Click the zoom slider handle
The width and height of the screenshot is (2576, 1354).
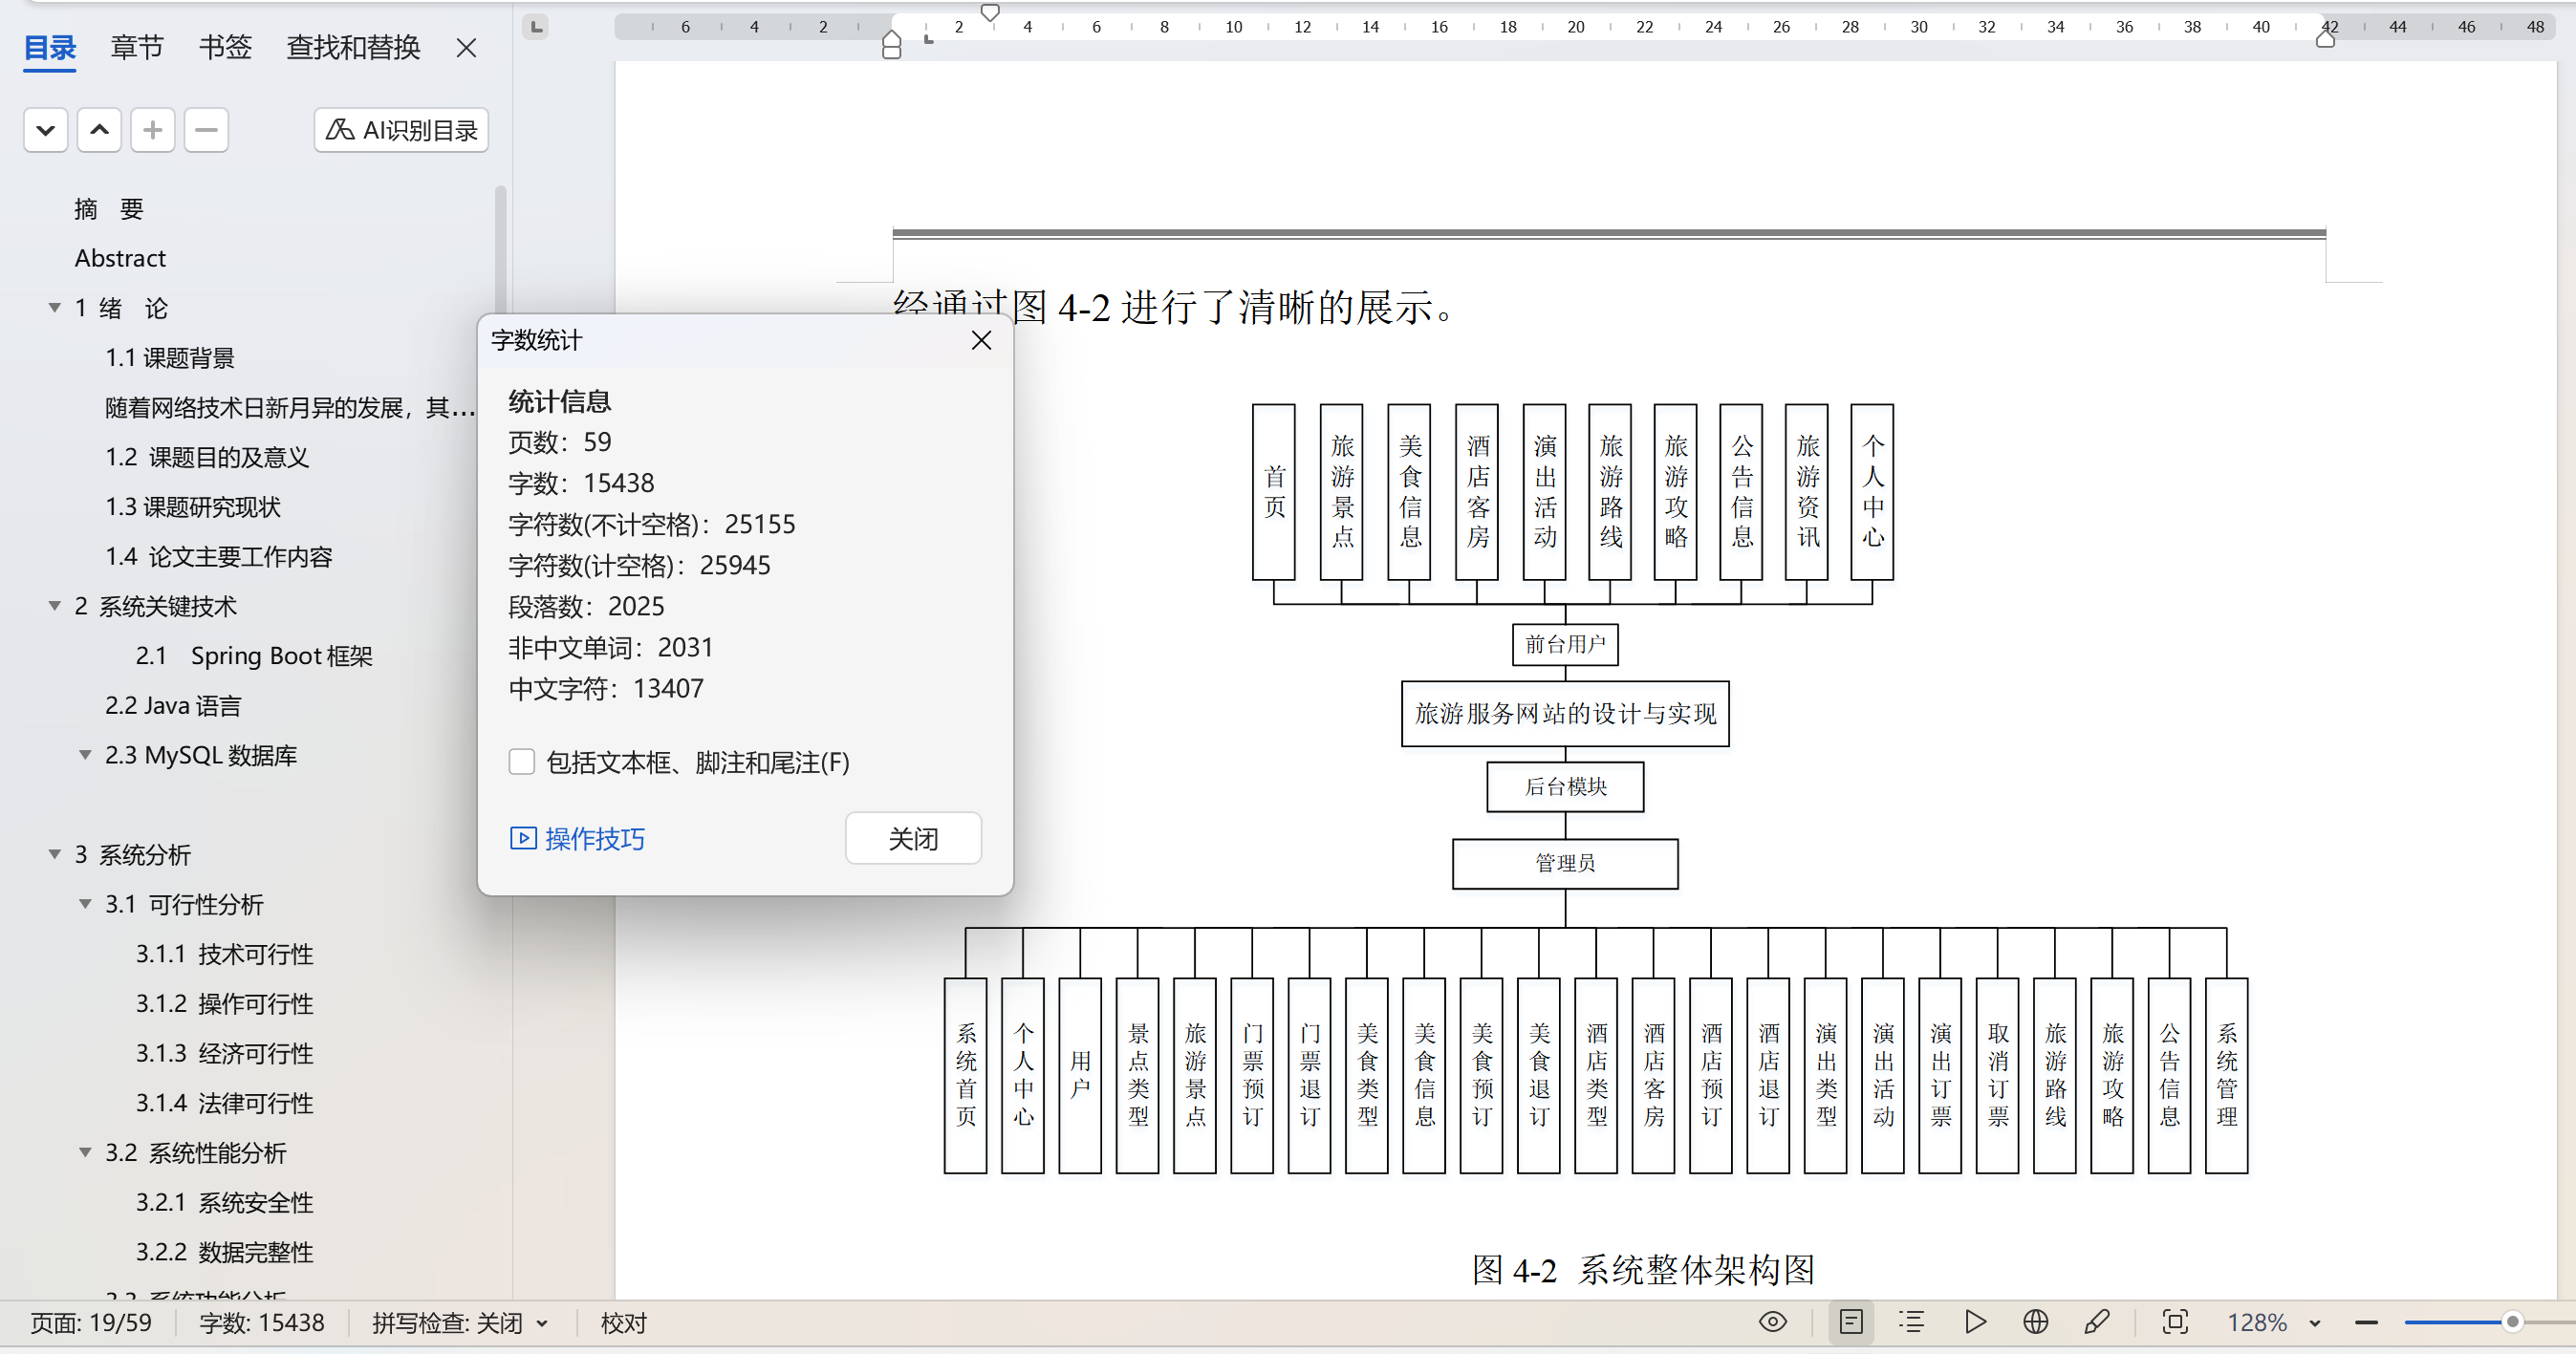tap(2511, 1322)
